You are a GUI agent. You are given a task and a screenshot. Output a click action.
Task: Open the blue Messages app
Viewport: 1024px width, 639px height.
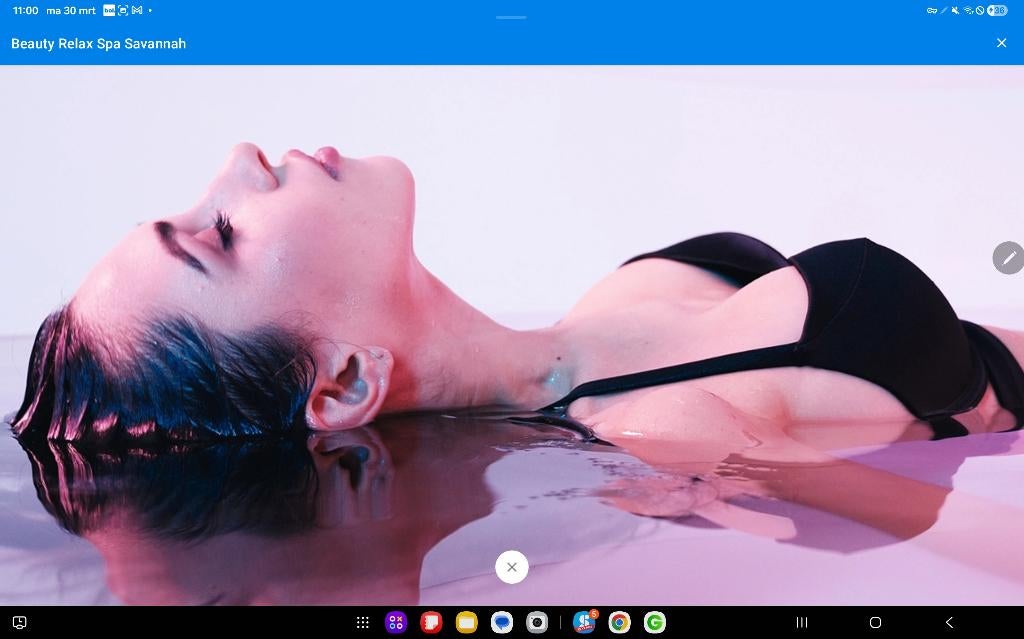point(502,623)
